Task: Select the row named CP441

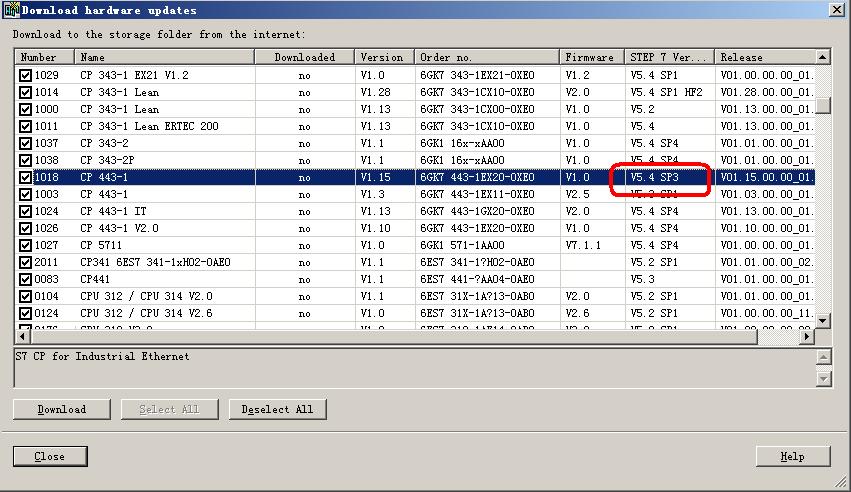Action: click(x=415, y=279)
